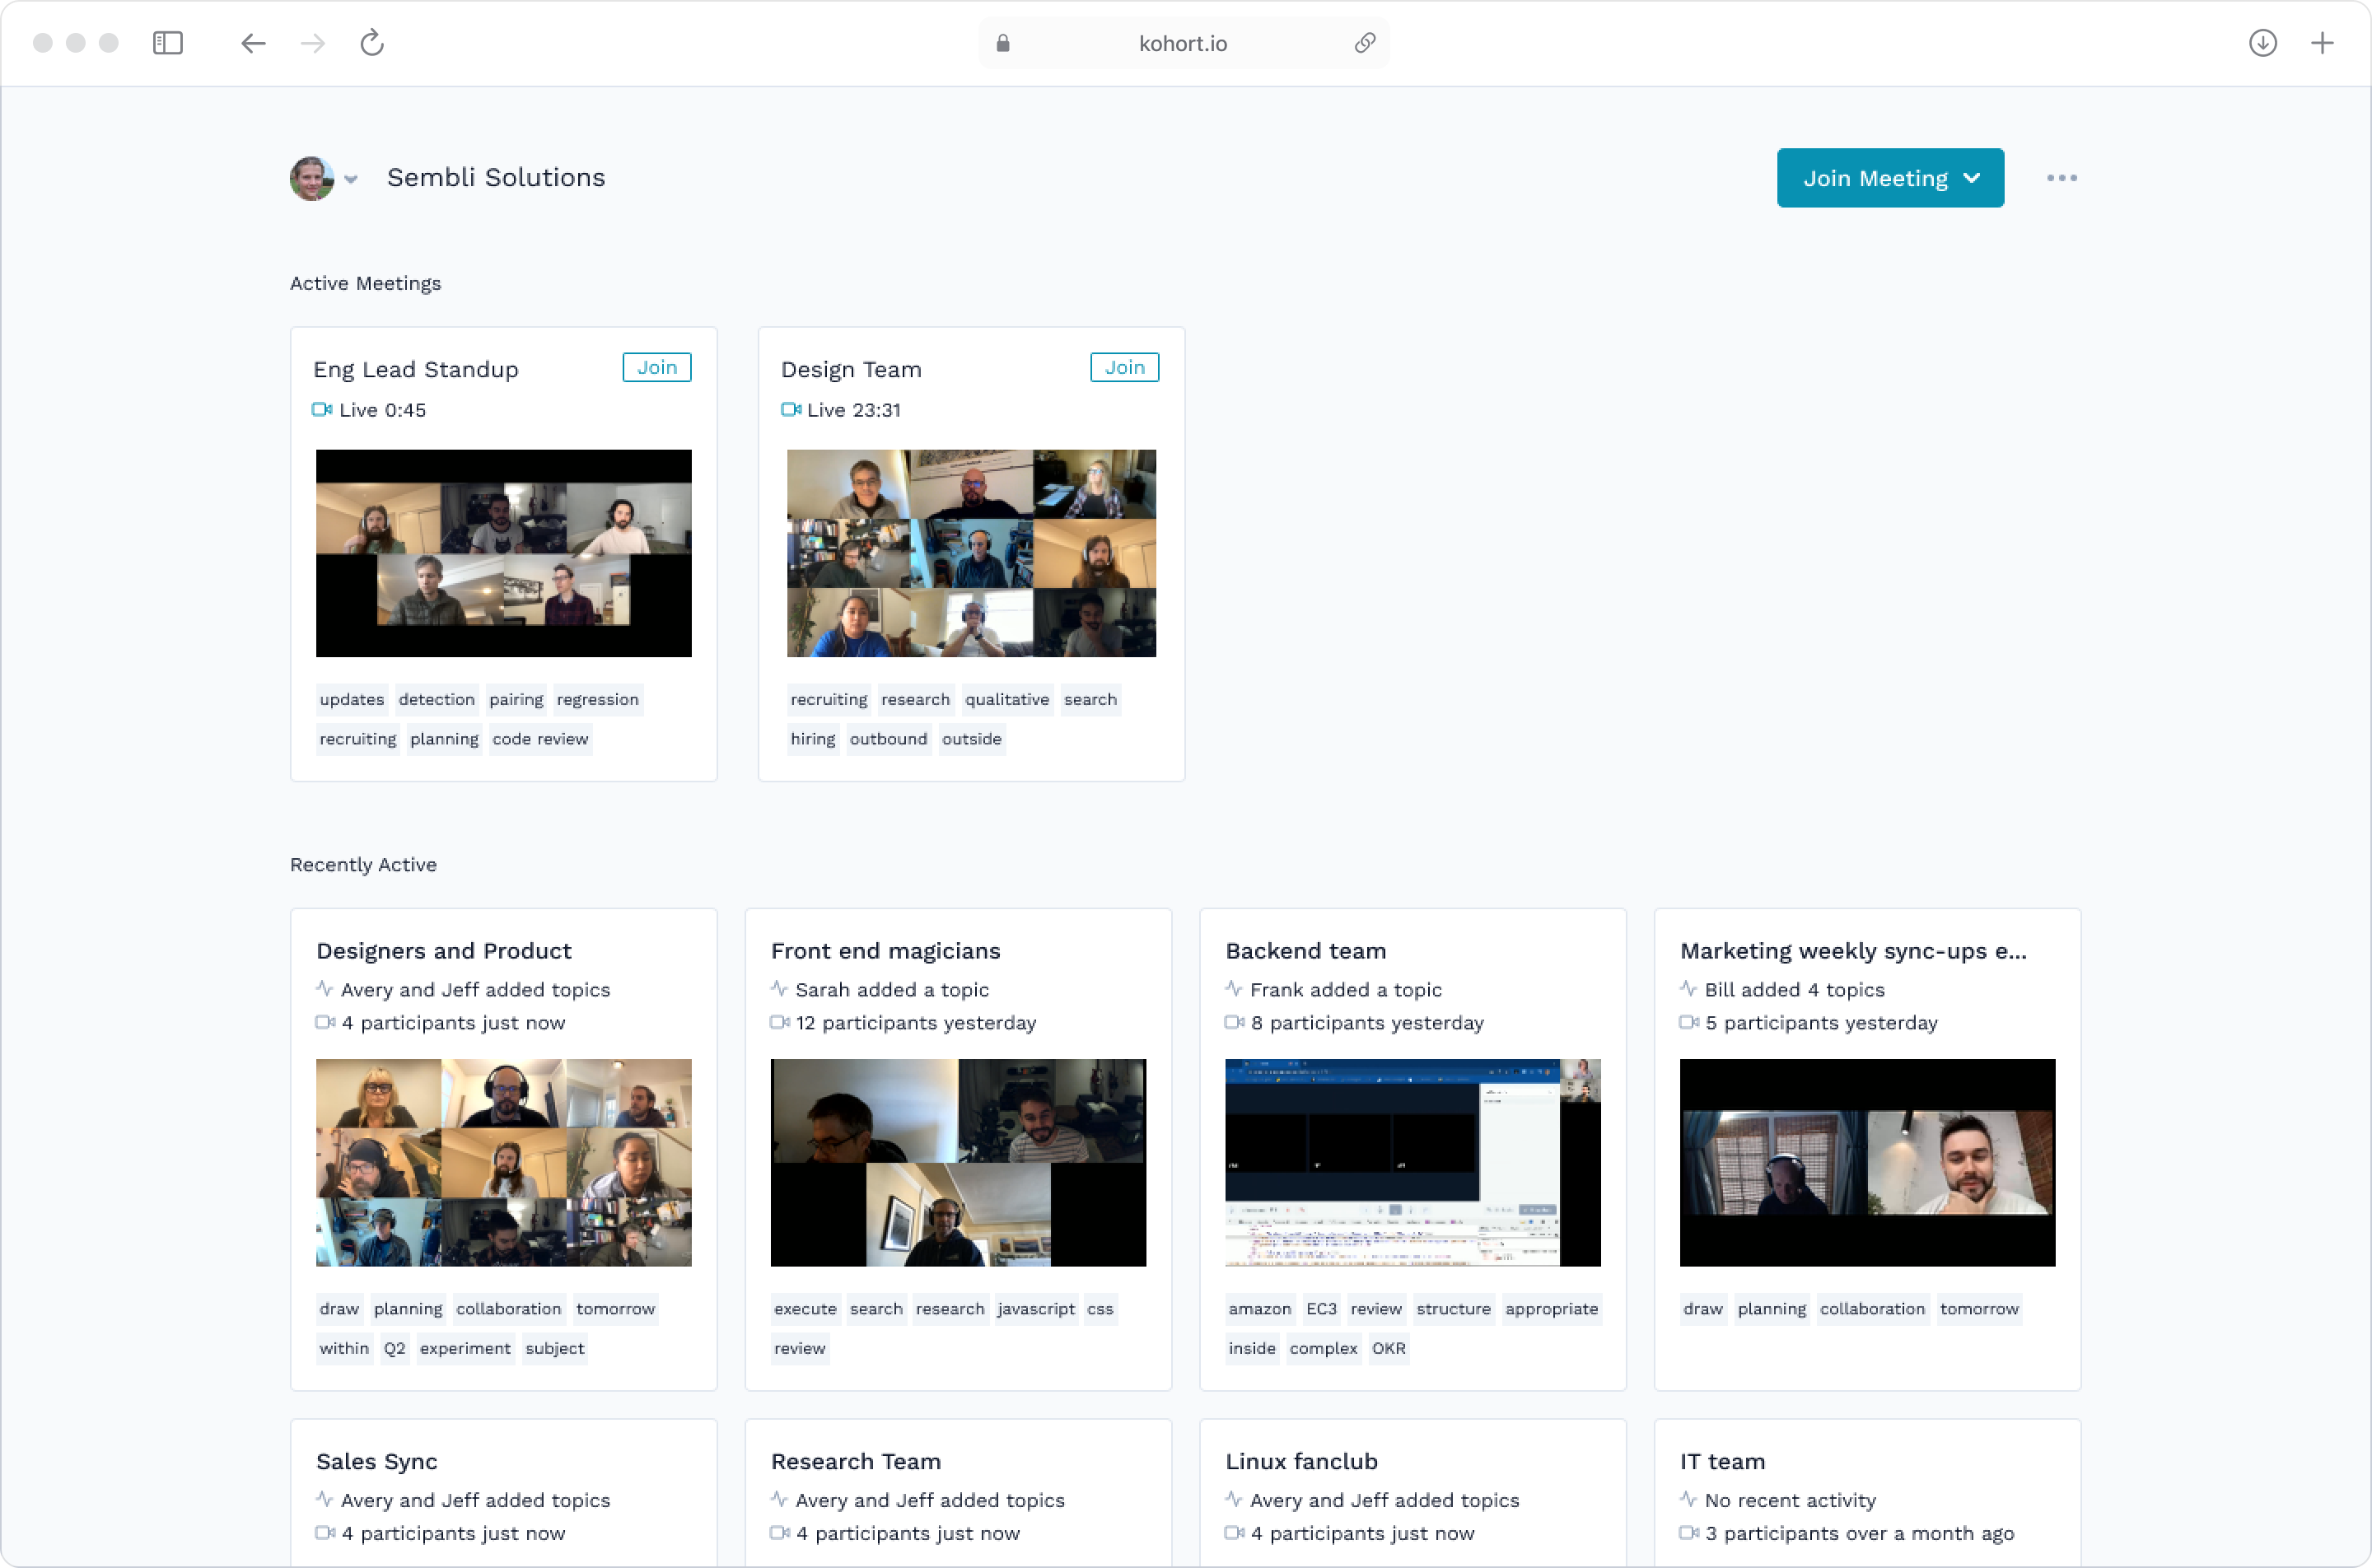Click activity icon in Designers and Product card
This screenshot has width=2372, height=1568.
325,989
